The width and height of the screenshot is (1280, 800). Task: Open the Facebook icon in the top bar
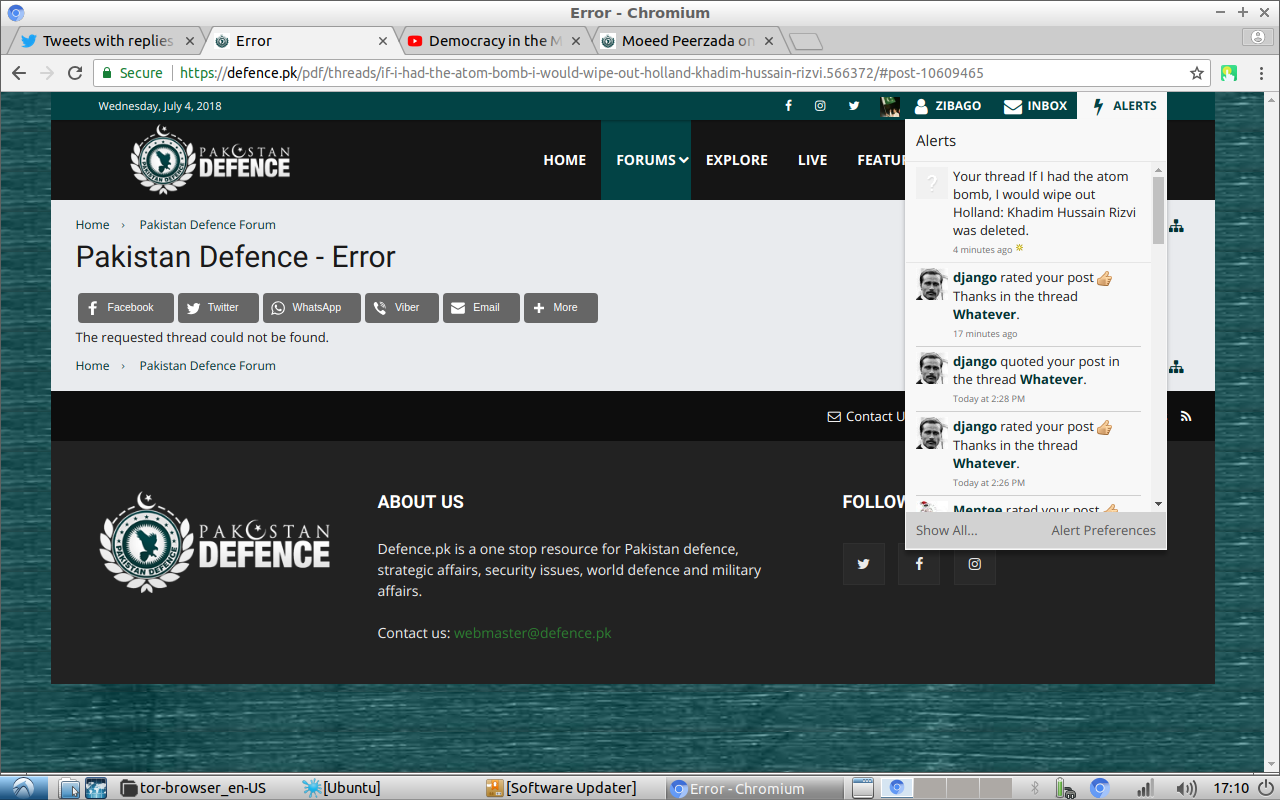788,106
